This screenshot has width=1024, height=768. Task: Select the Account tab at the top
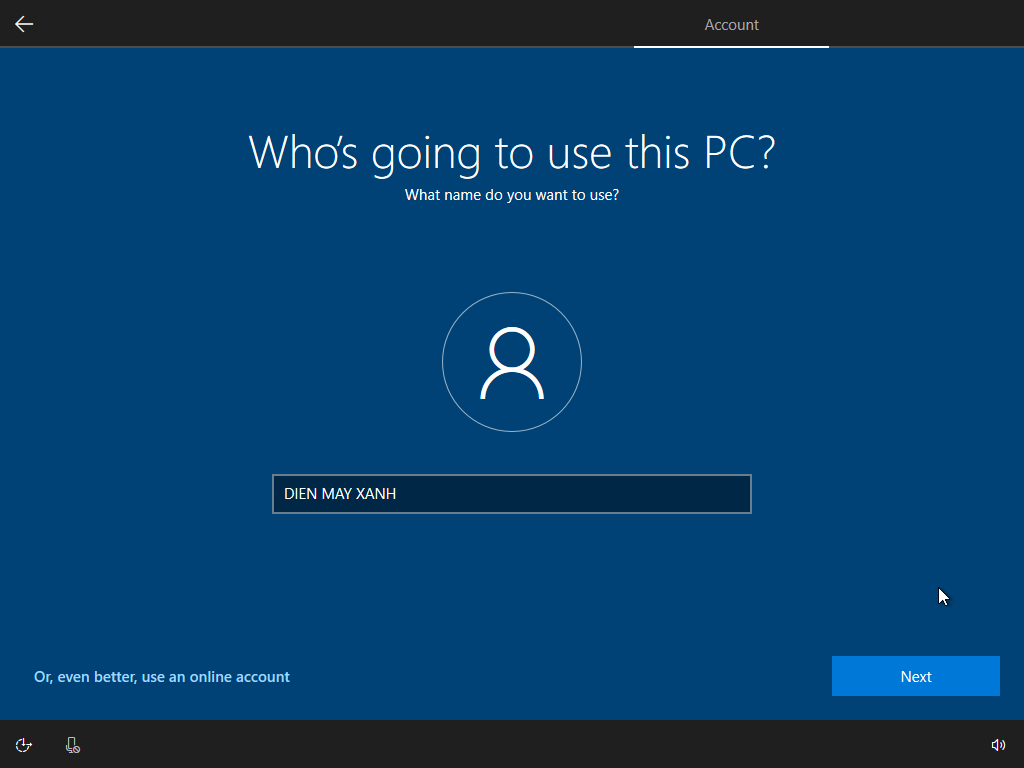click(x=731, y=24)
